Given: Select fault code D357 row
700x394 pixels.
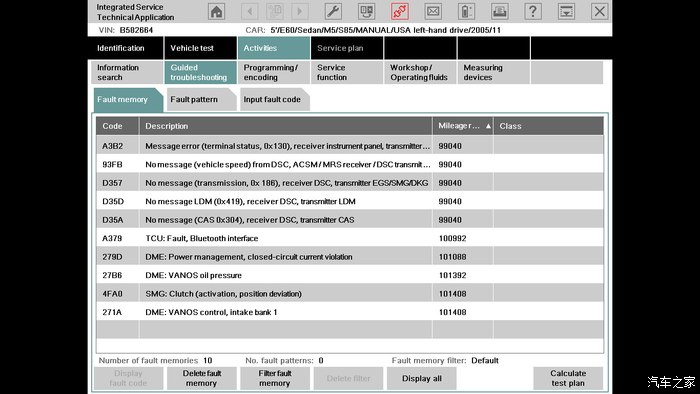Looking at the screenshot, I should click(x=350, y=183).
